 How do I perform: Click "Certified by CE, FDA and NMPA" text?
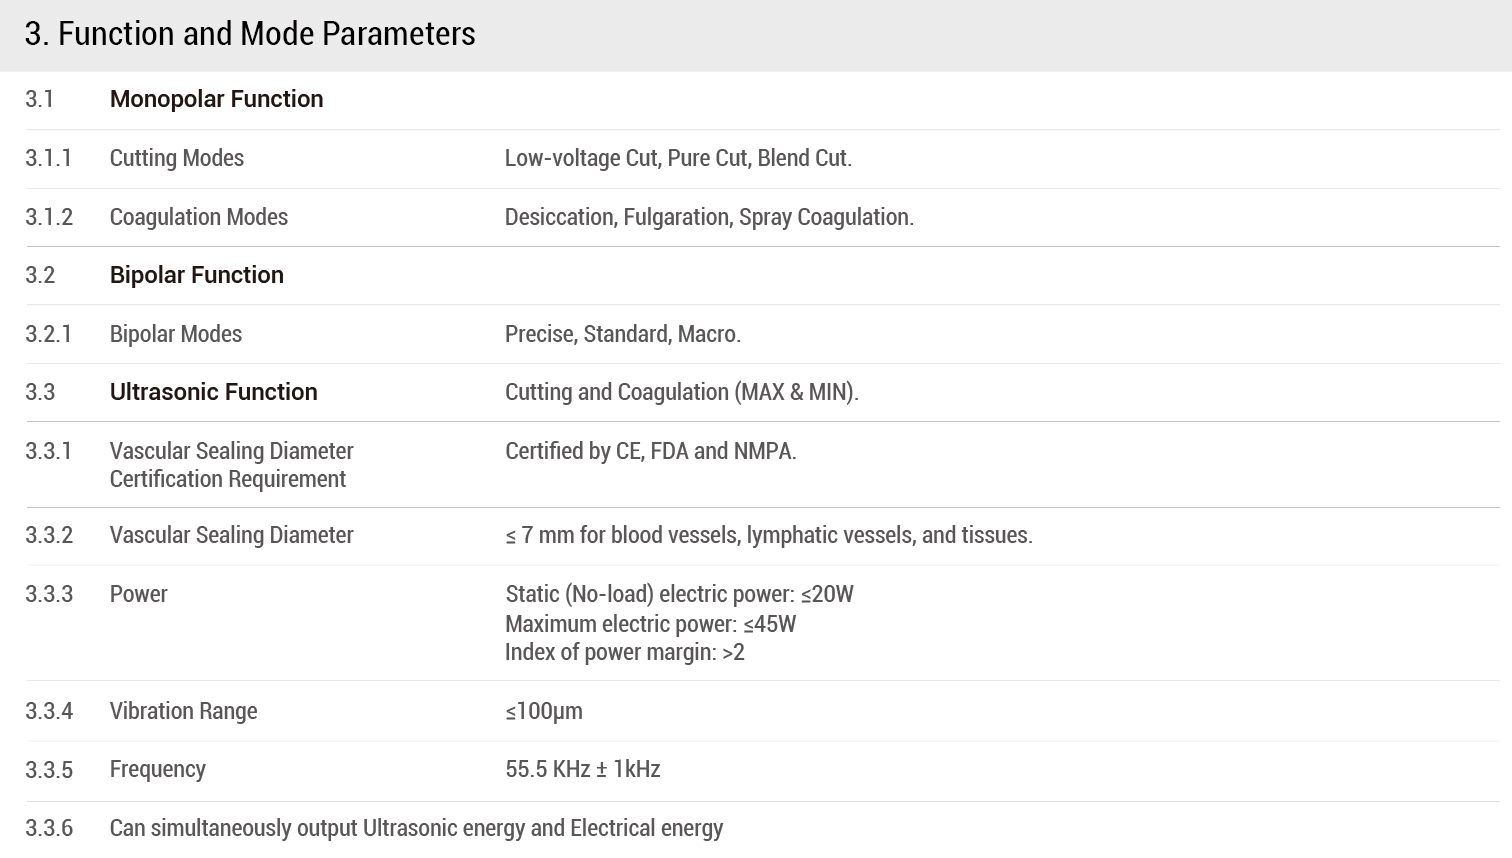point(650,451)
